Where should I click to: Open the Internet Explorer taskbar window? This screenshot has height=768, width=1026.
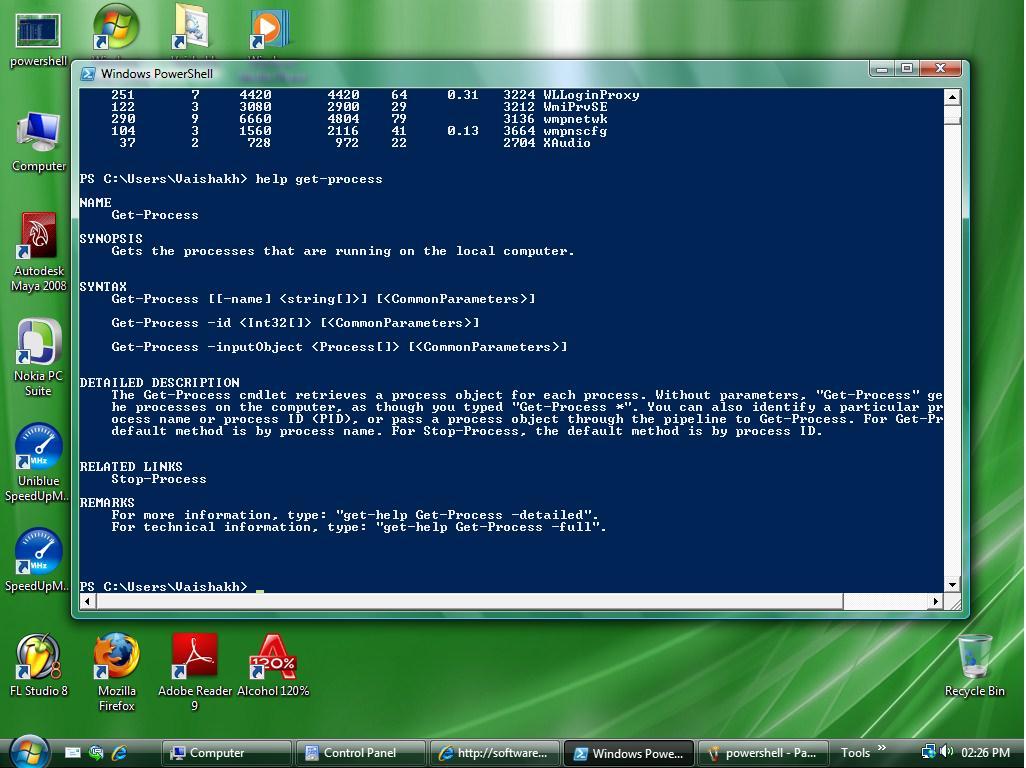point(496,753)
